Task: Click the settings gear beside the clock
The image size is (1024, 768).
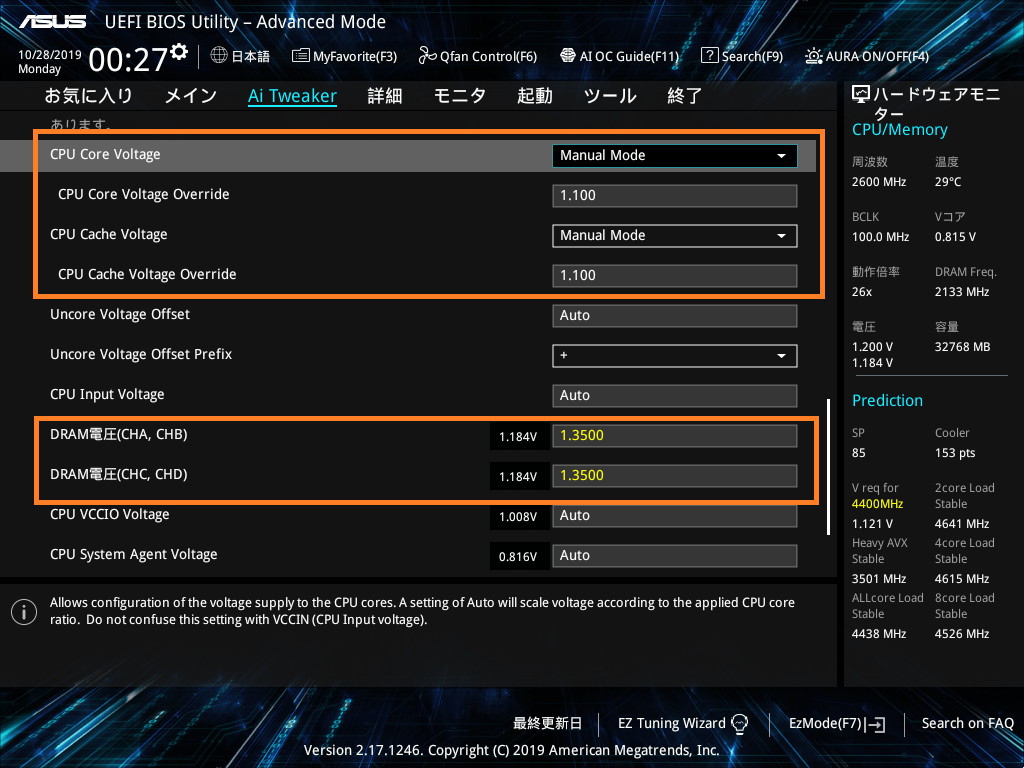Action: point(180,52)
